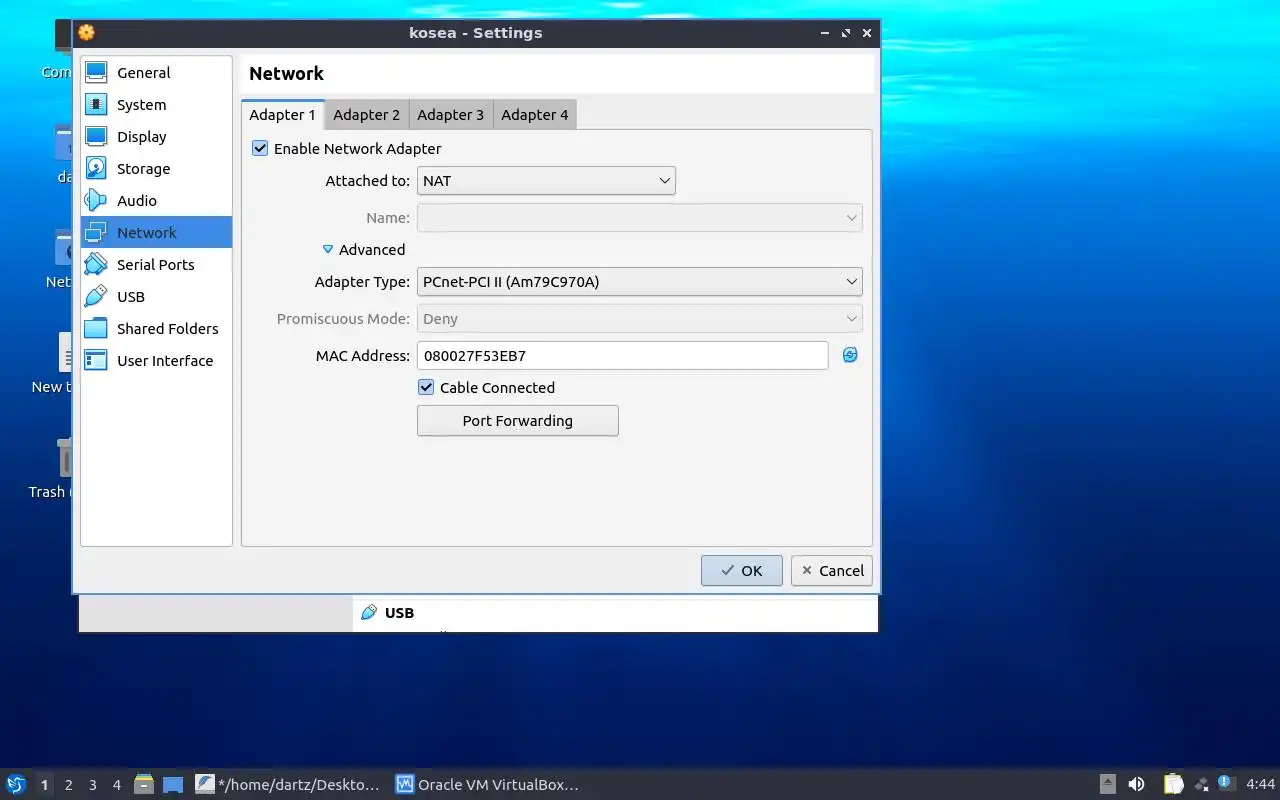This screenshot has height=800, width=1280.
Task: Open the User Interface settings category
Action: pyautogui.click(x=156, y=361)
